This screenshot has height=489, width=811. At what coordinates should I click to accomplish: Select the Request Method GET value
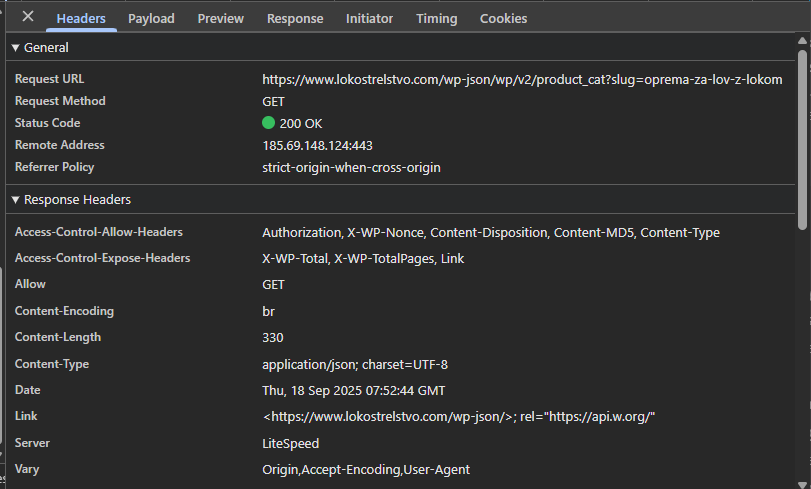click(x=273, y=102)
